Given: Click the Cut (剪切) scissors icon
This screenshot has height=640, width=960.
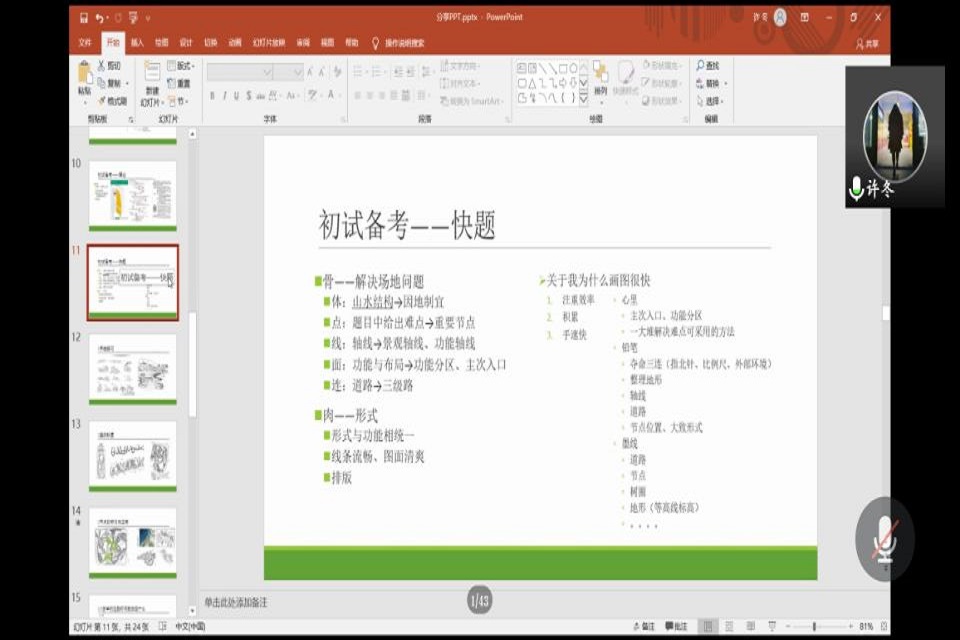Looking at the screenshot, I should (x=102, y=66).
